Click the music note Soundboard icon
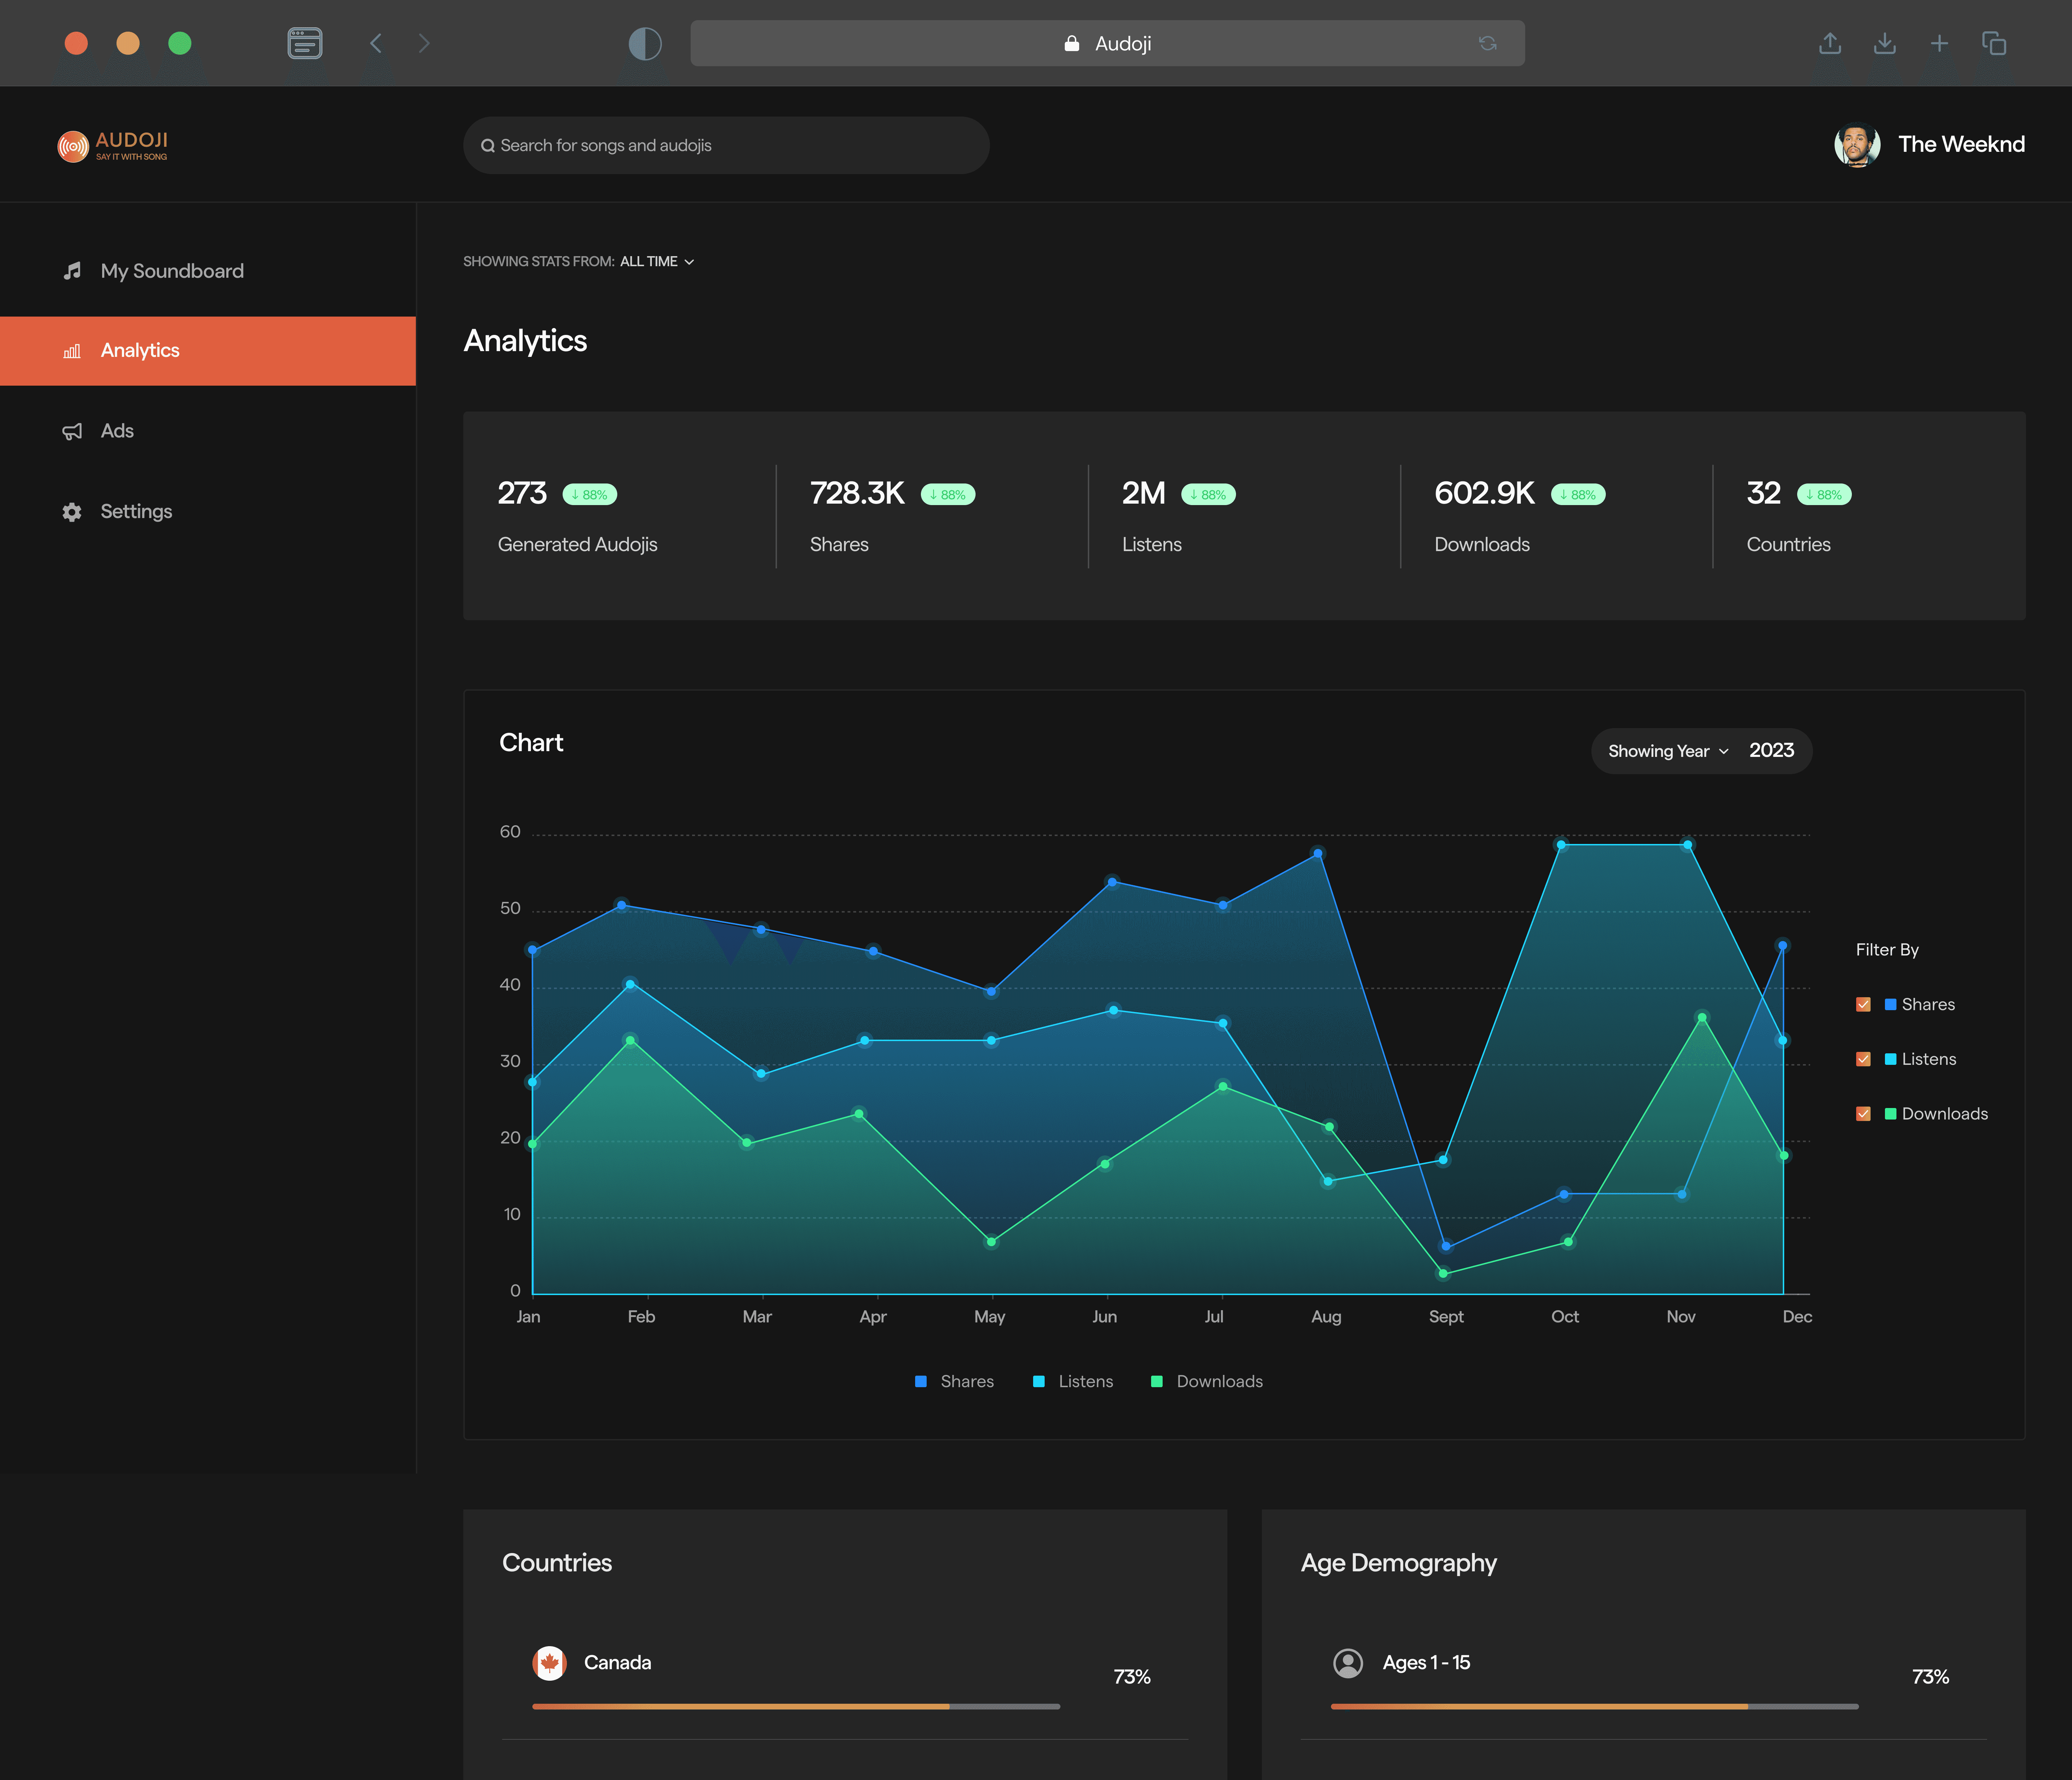 coord(72,271)
